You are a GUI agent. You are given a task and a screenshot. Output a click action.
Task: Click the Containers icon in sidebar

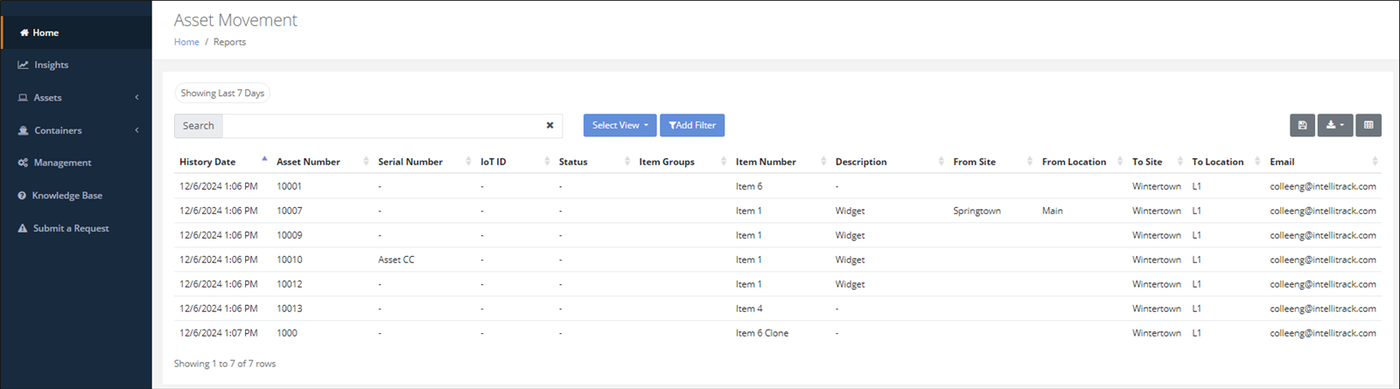(x=23, y=130)
